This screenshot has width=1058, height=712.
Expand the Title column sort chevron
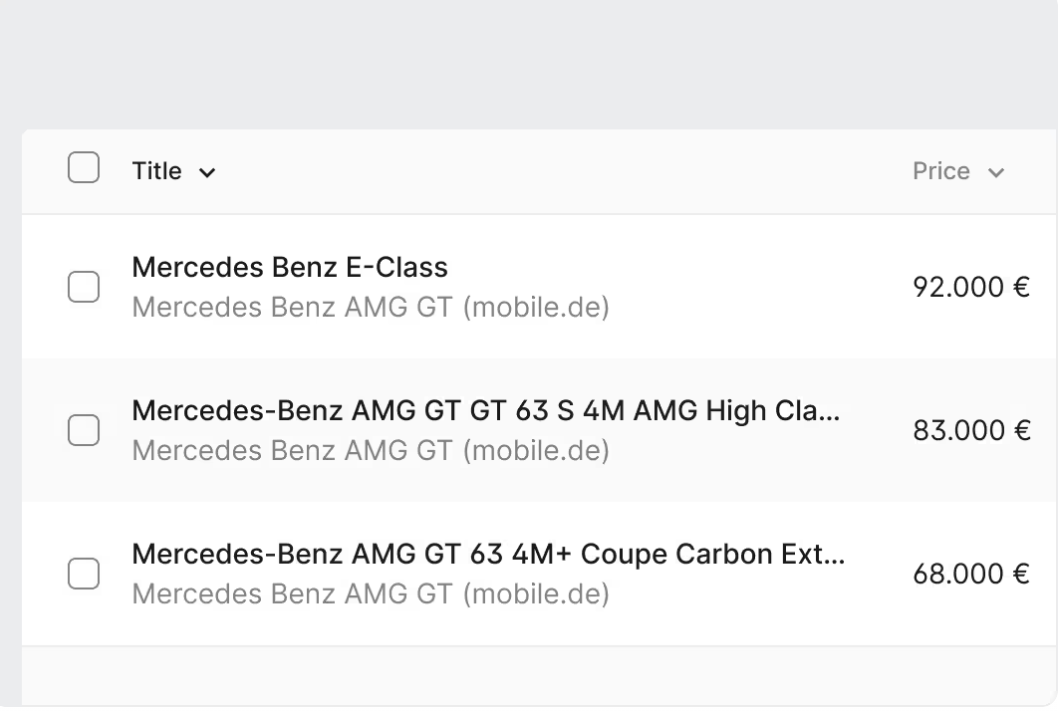click(x=207, y=173)
